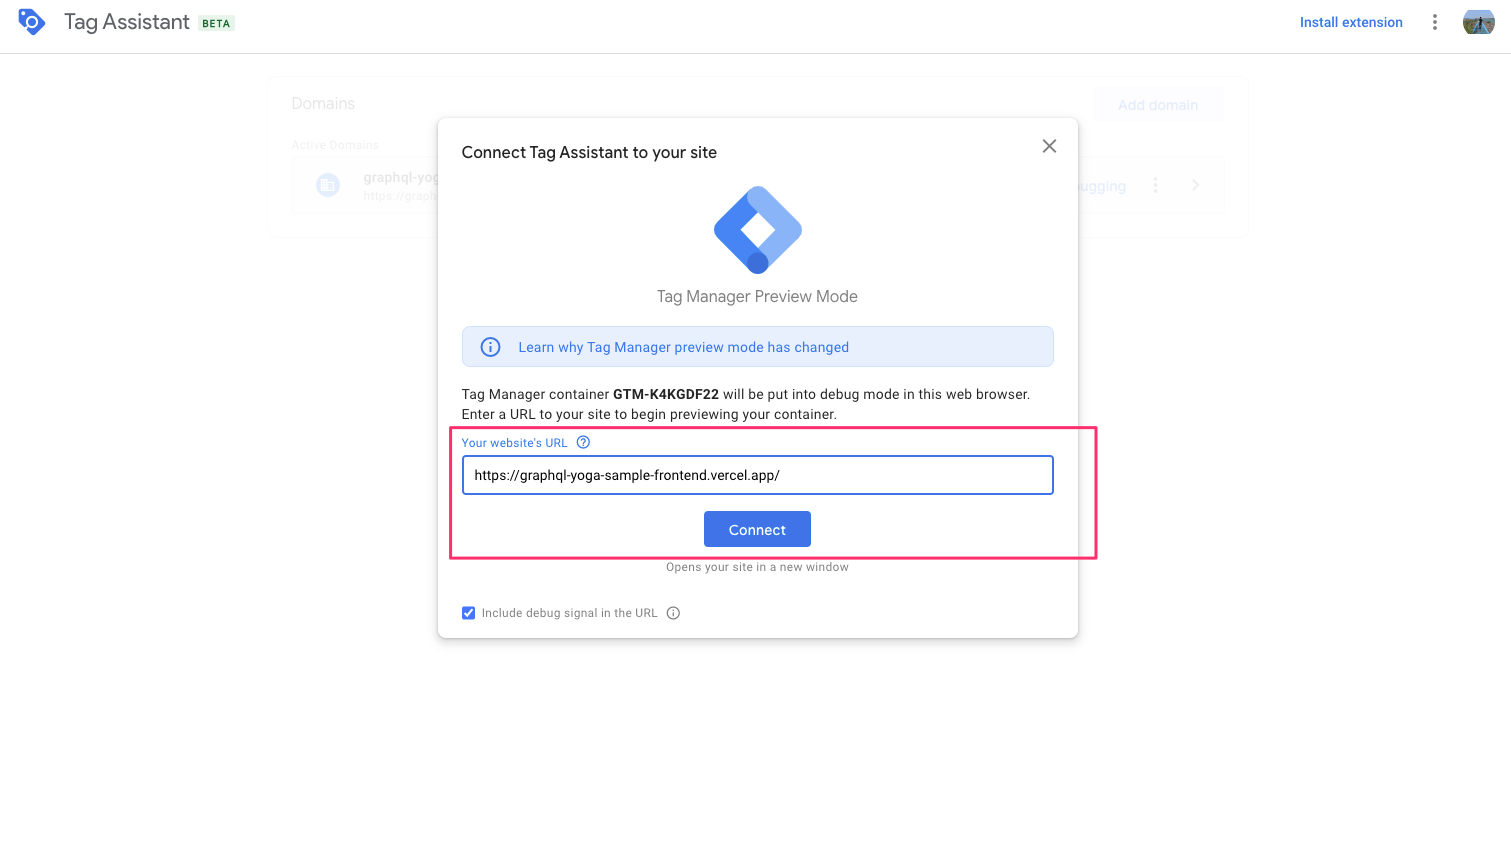Open the user account avatar
1511x864 pixels.
(1478, 22)
